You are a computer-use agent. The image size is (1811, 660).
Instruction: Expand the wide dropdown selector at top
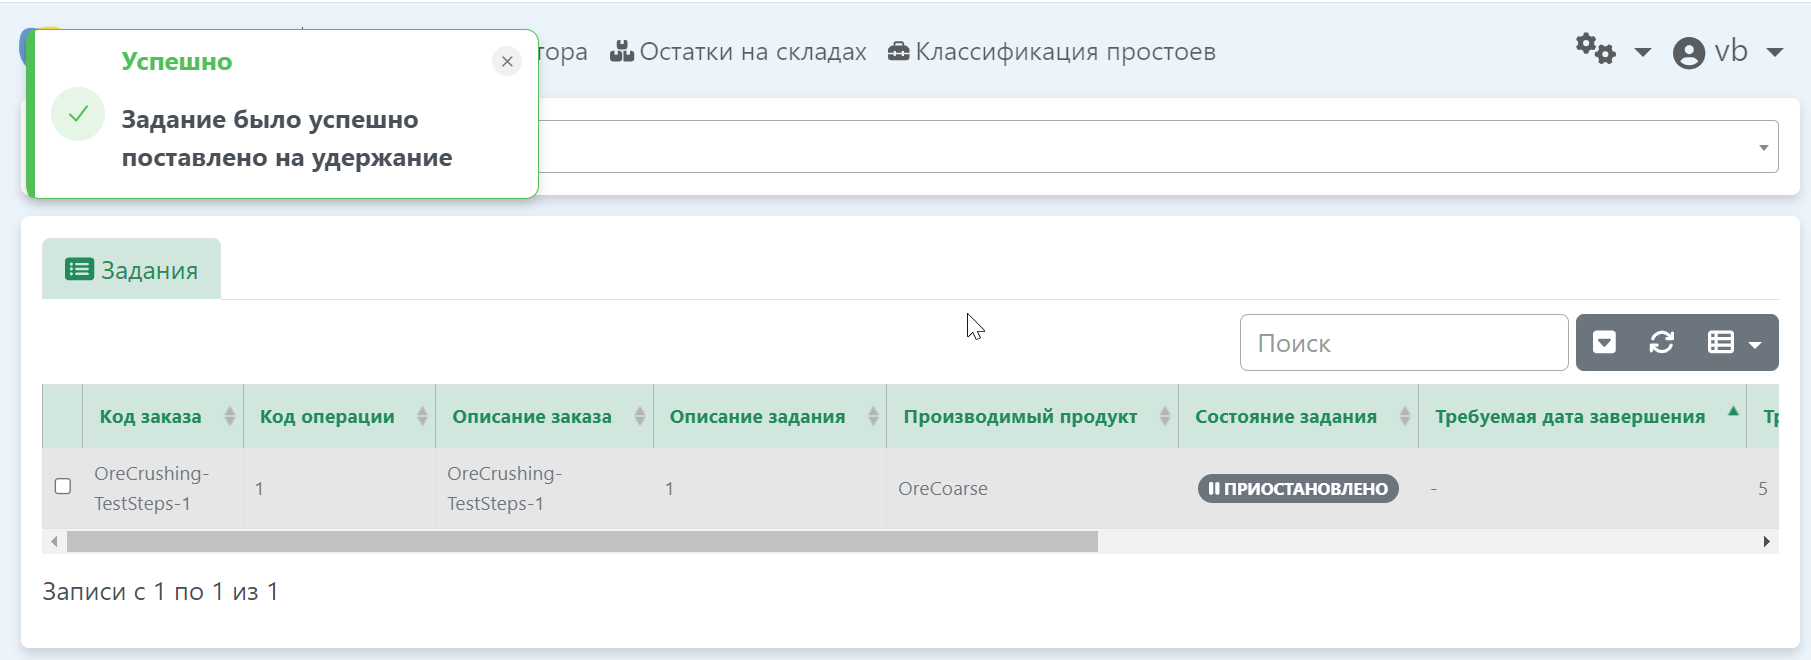coord(1762,147)
